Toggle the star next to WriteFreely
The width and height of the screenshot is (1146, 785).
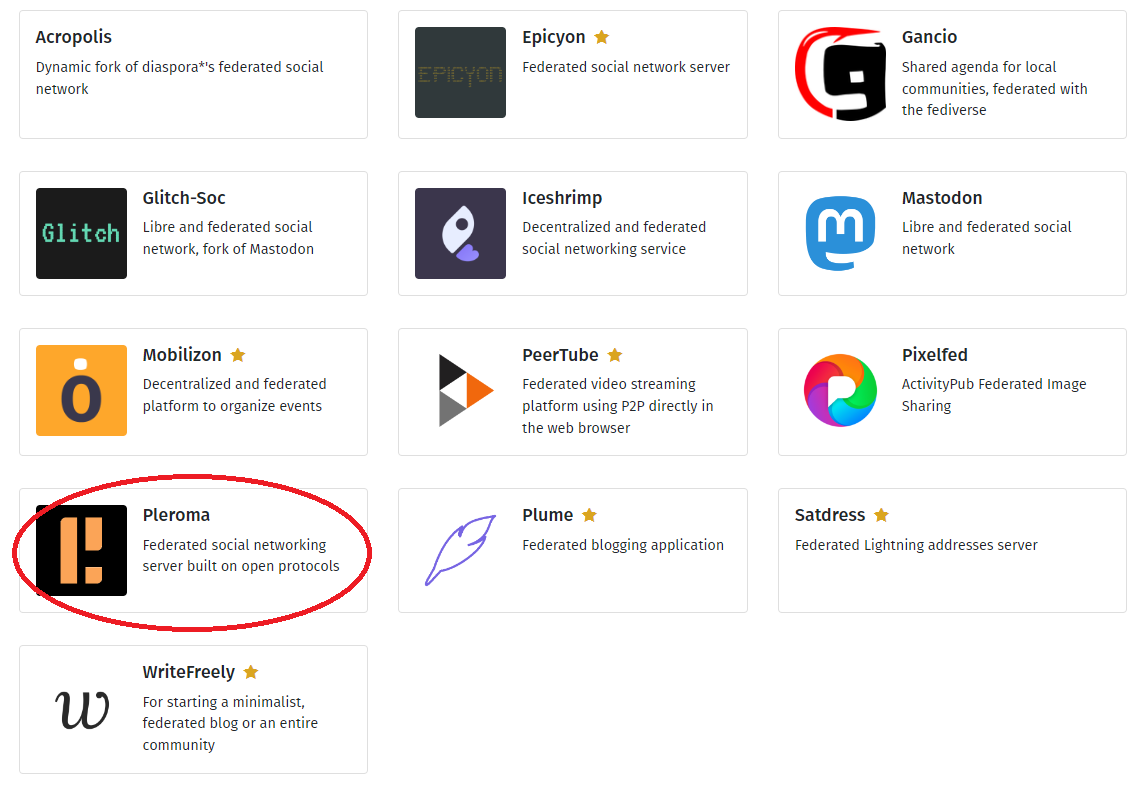point(250,671)
